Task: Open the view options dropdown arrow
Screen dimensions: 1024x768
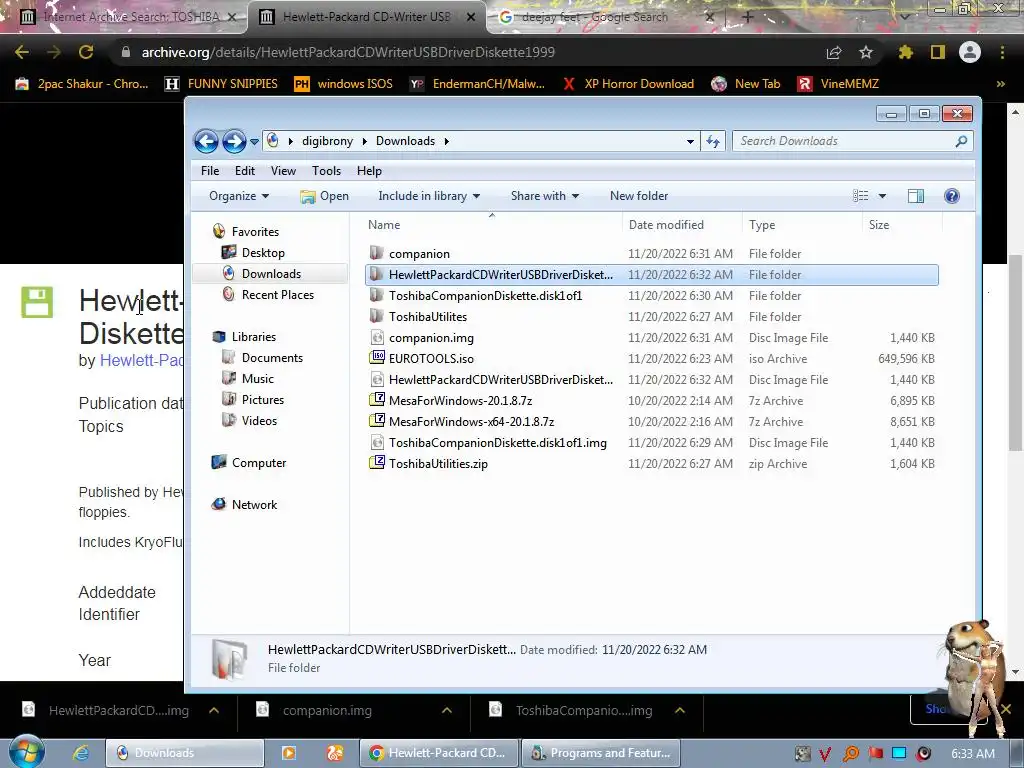Action: click(882, 196)
